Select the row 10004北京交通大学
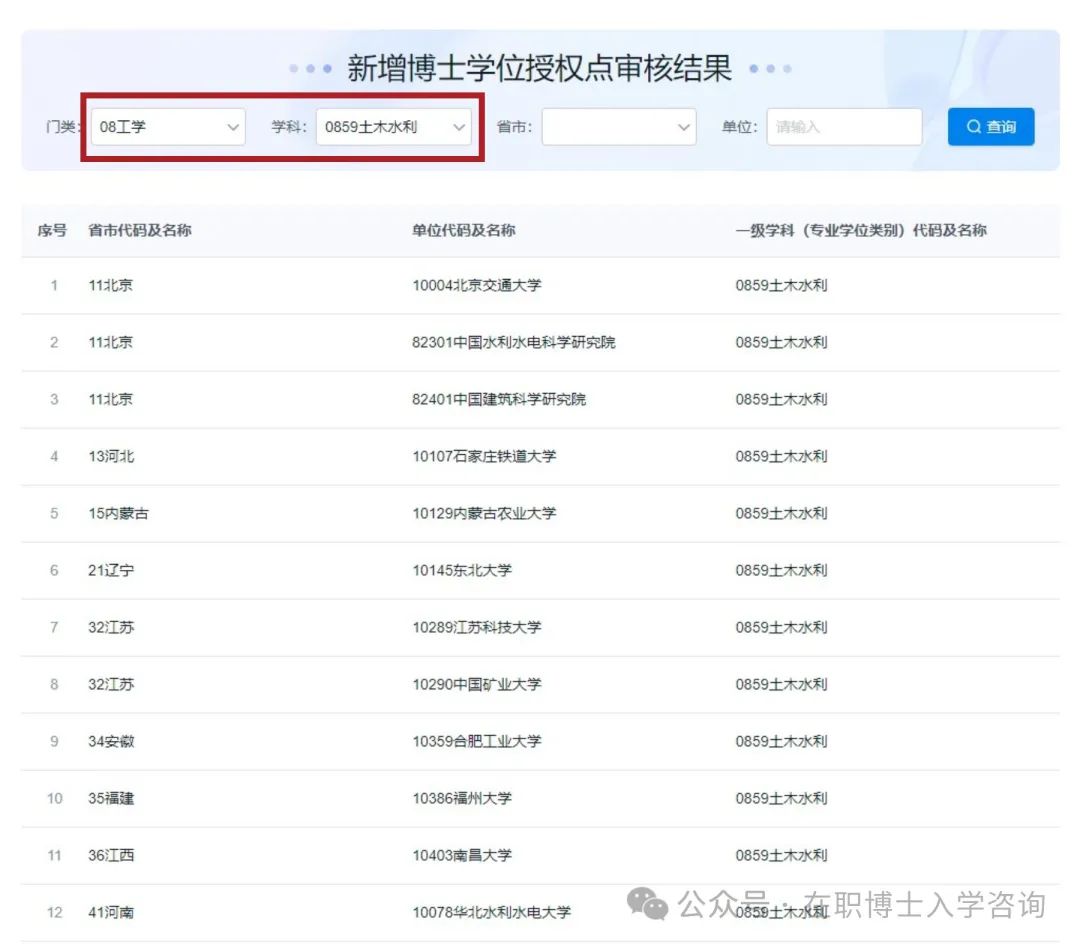This screenshot has height=948, width=1080. 477,285
